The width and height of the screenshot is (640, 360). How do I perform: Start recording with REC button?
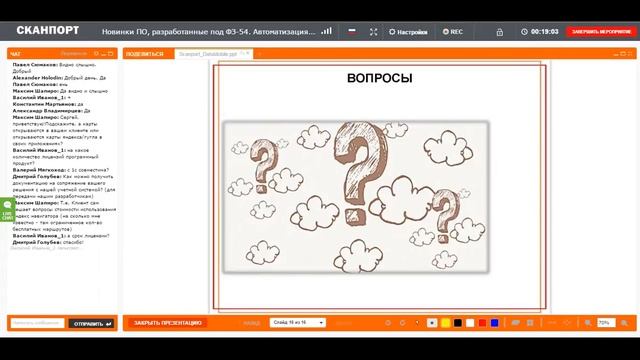[x=453, y=31]
